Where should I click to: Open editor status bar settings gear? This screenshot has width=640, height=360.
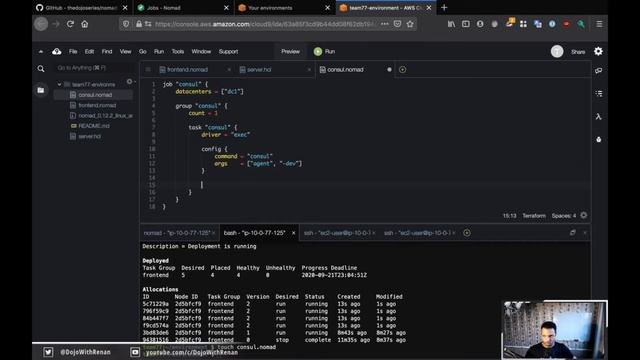(584, 215)
